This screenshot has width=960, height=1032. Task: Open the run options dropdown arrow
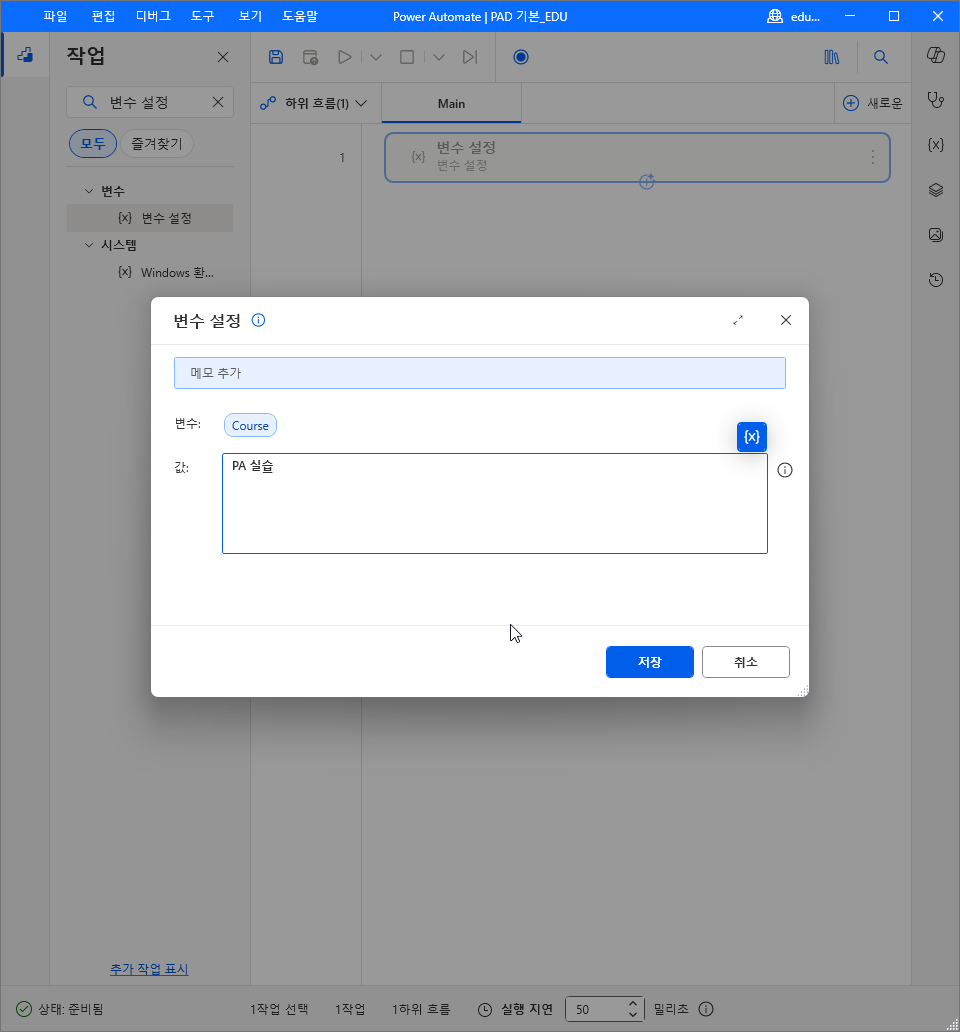click(376, 57)
